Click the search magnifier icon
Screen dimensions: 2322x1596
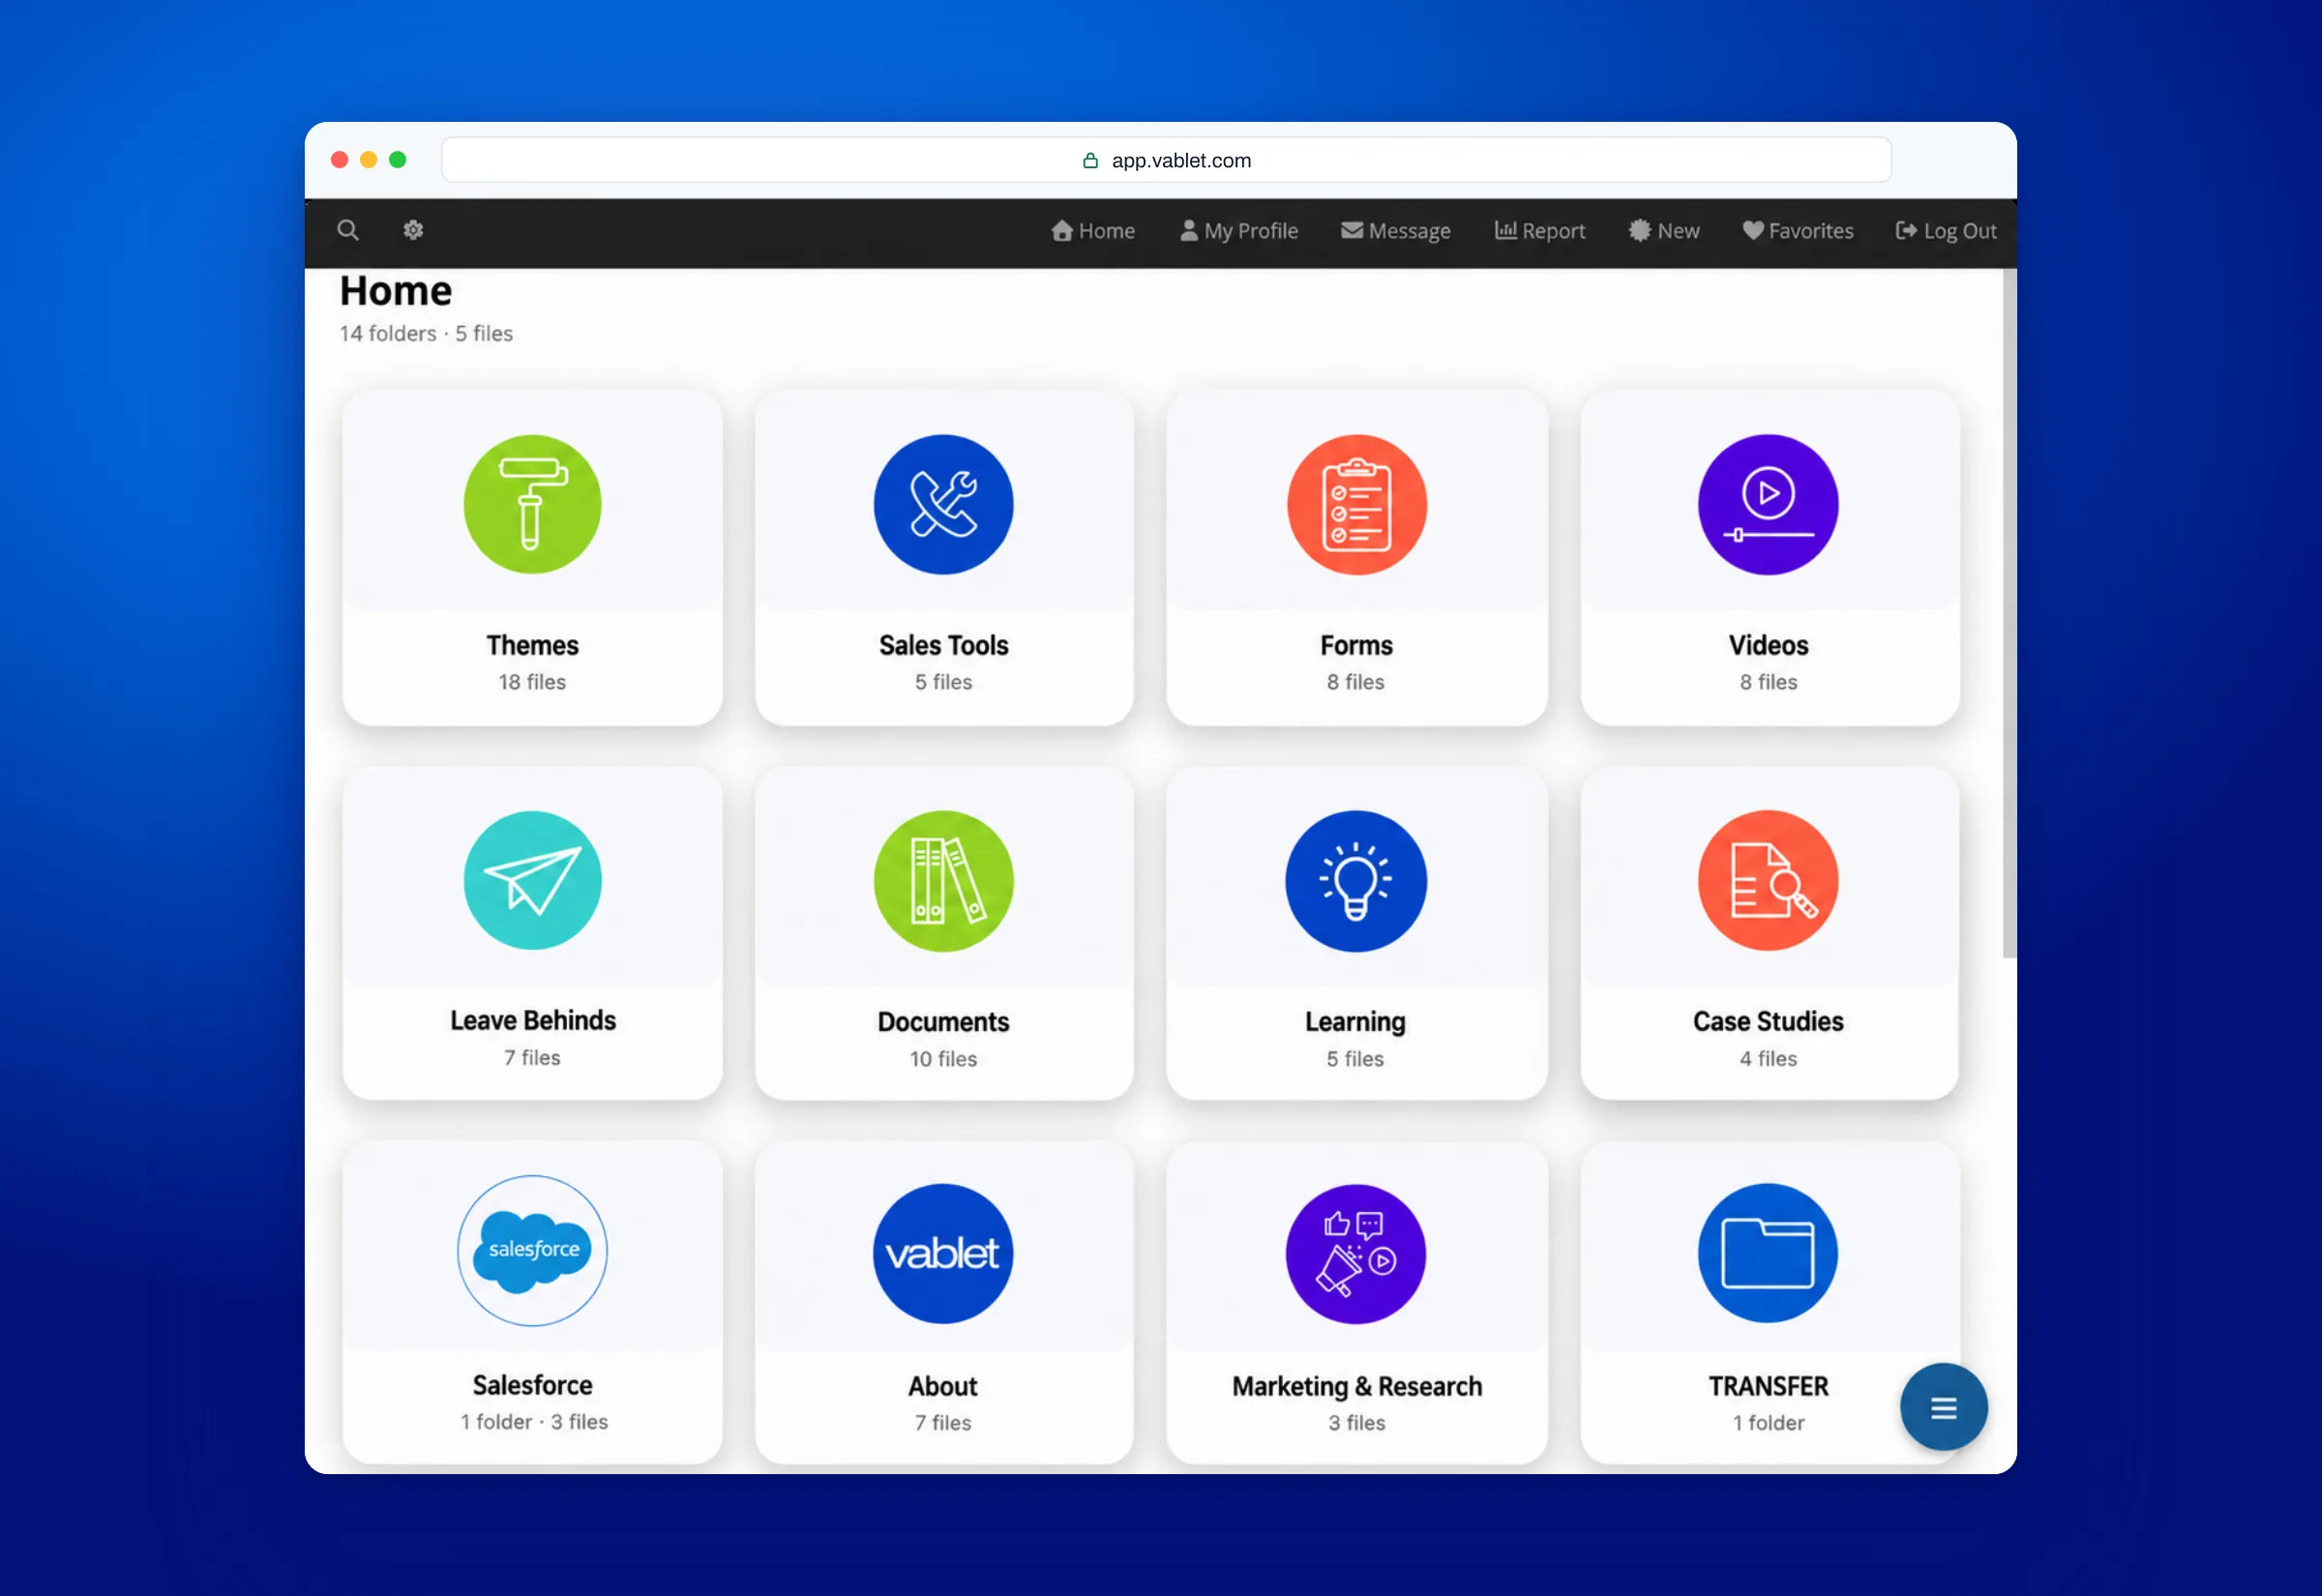348,231
